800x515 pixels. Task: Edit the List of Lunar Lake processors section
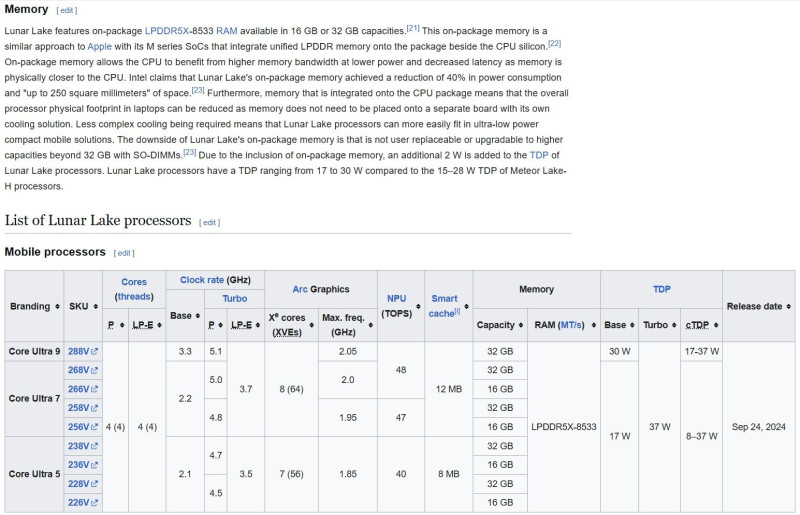[209, 223]
